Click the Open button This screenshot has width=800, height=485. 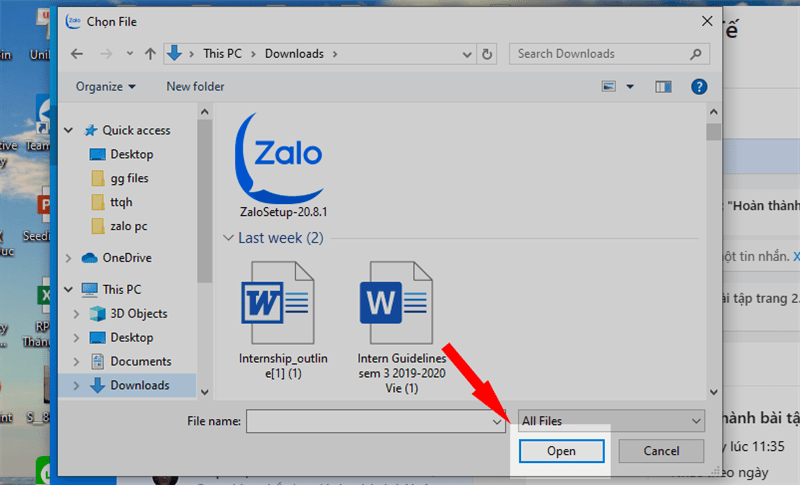tap(561, 451)
